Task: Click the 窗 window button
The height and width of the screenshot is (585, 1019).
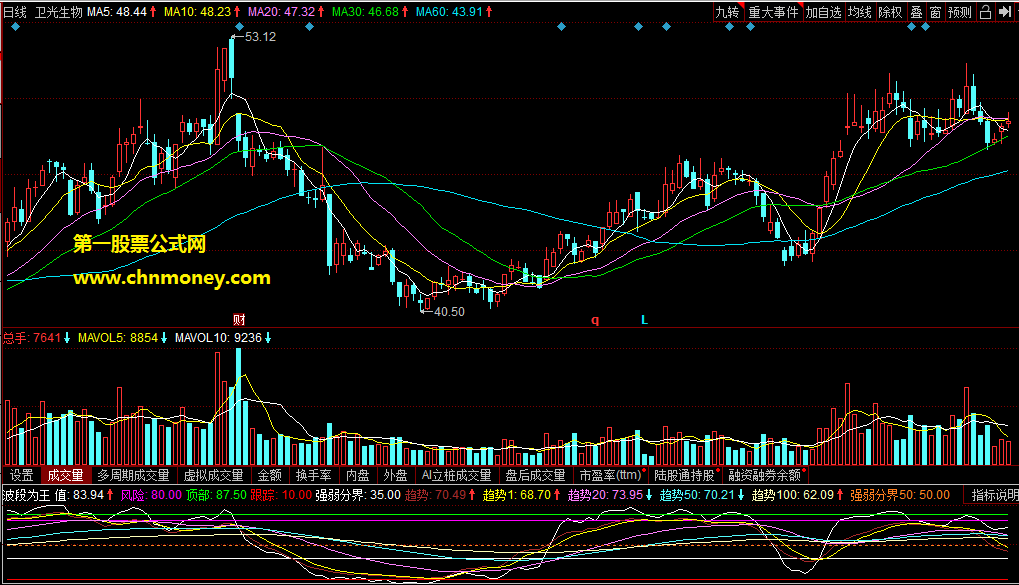Action: tap(935, 12)
